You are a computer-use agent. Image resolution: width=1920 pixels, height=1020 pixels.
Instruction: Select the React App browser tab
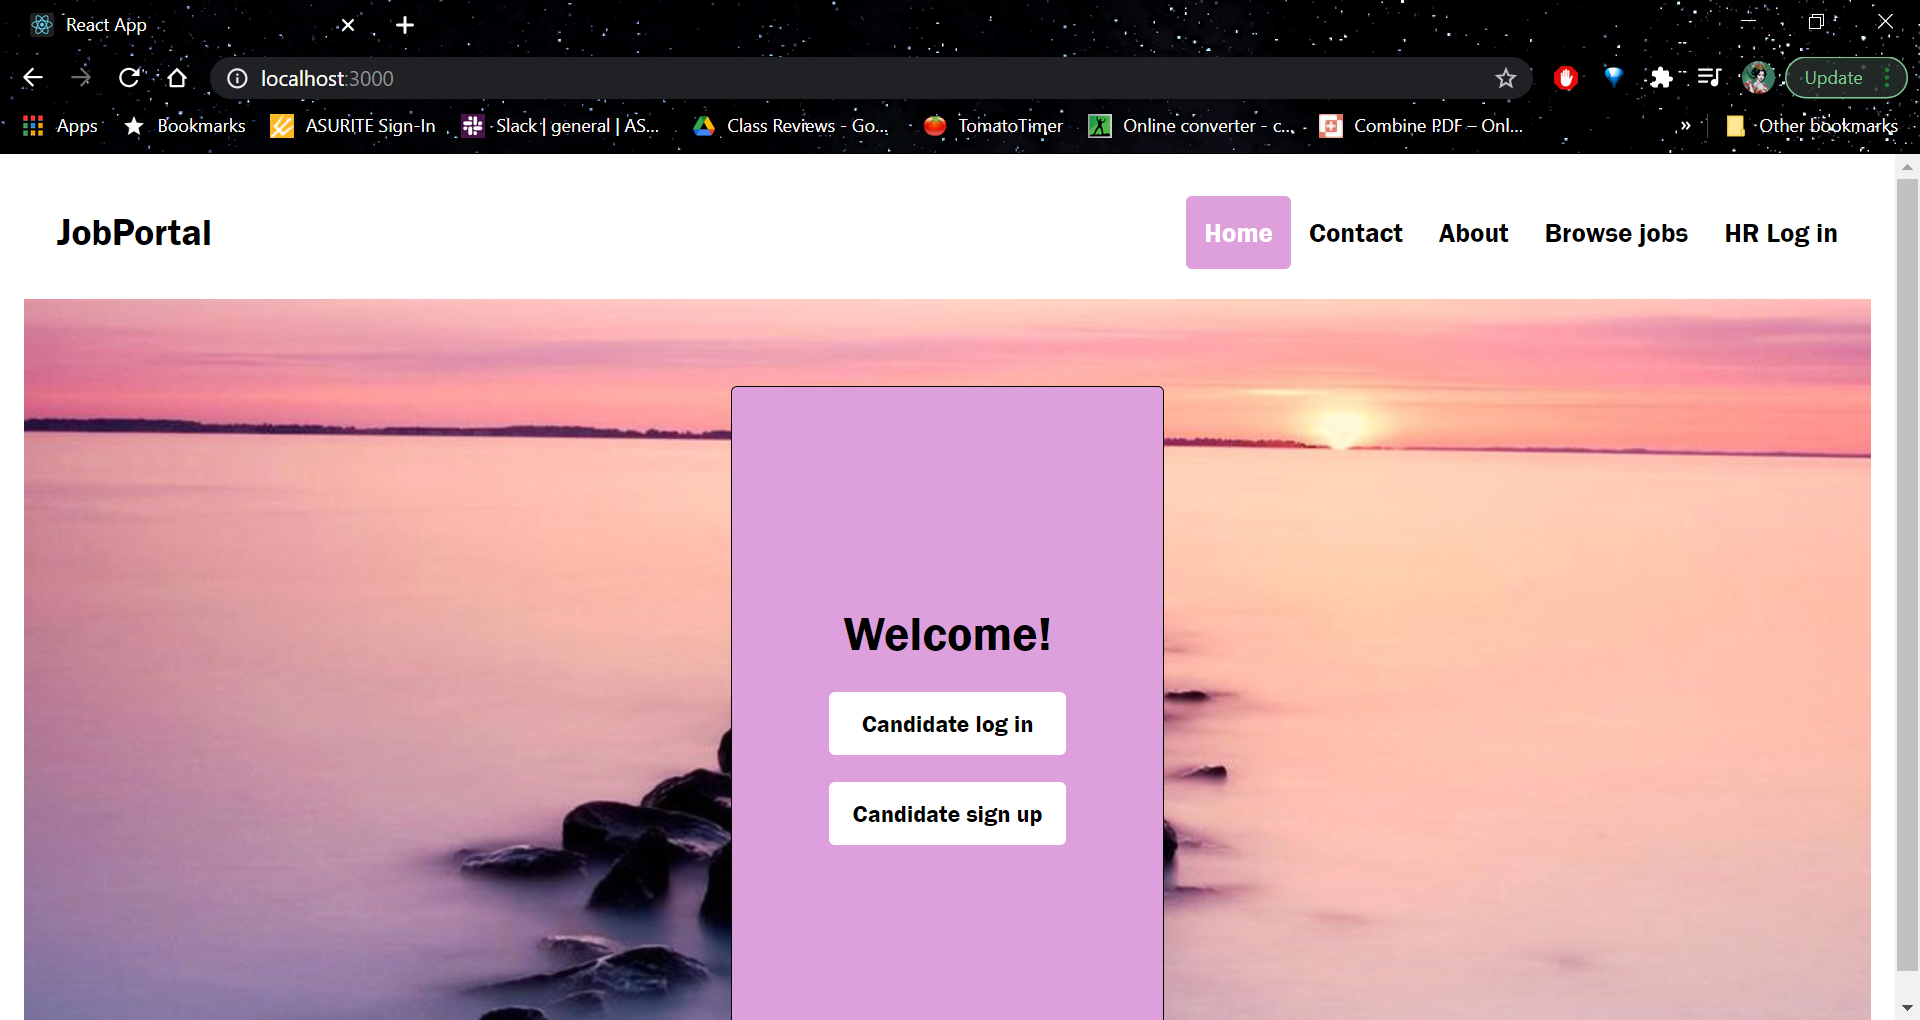click(190, 25)
